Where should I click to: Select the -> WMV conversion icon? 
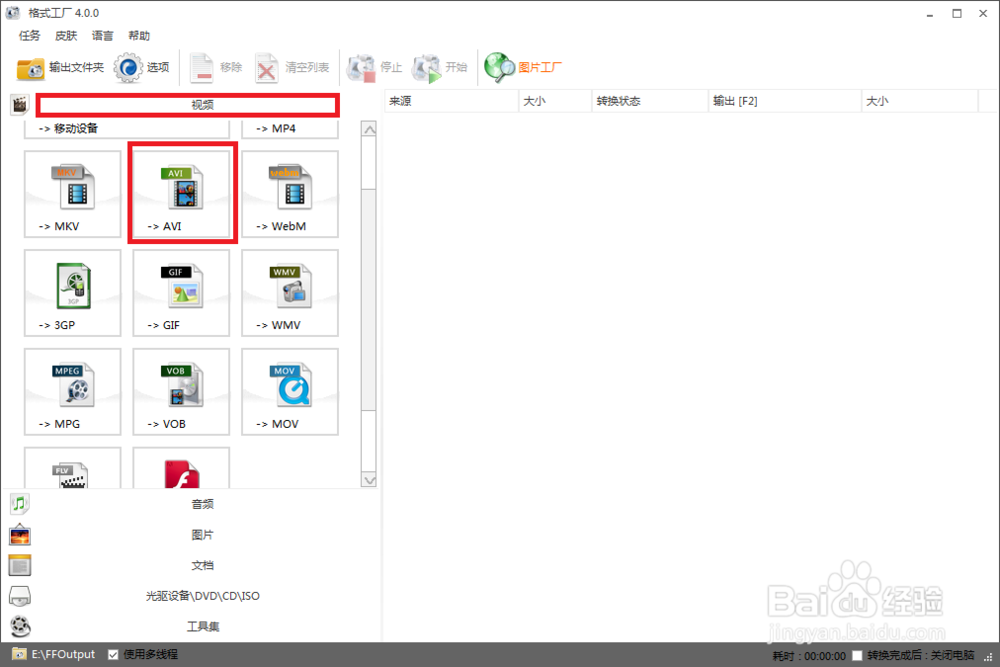click(x=290, y=293)
